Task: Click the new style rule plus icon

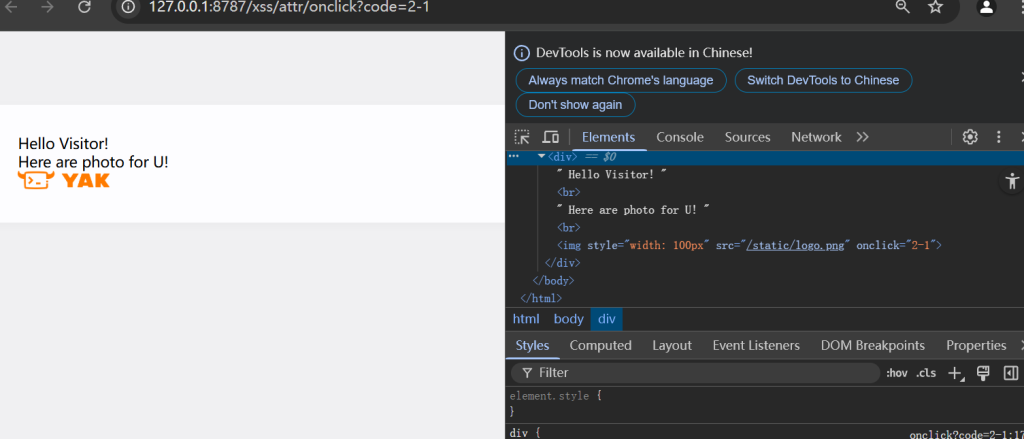Action: 955,373
